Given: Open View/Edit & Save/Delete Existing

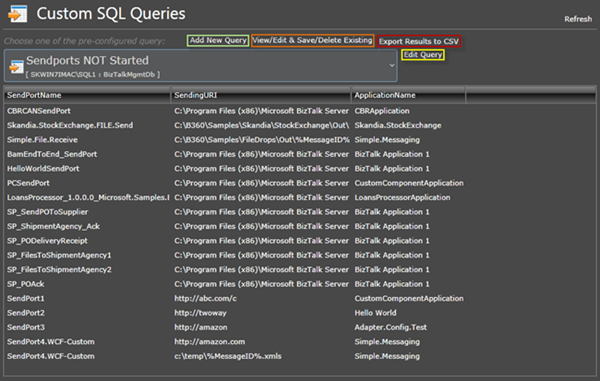Looking at the screenshot, I should 312,40.
